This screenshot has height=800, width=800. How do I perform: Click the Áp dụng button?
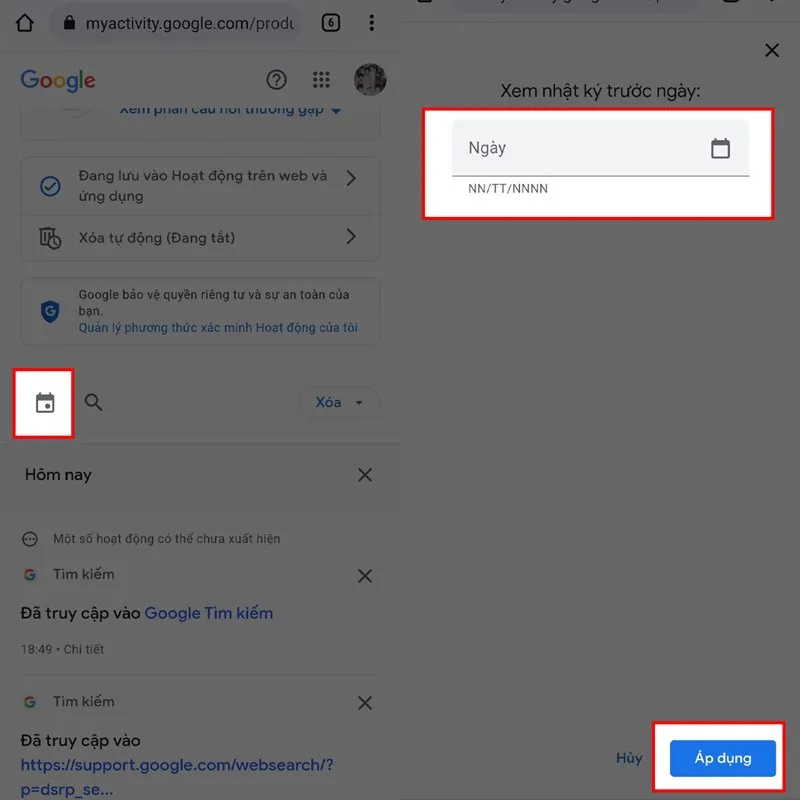click(722, 758)
